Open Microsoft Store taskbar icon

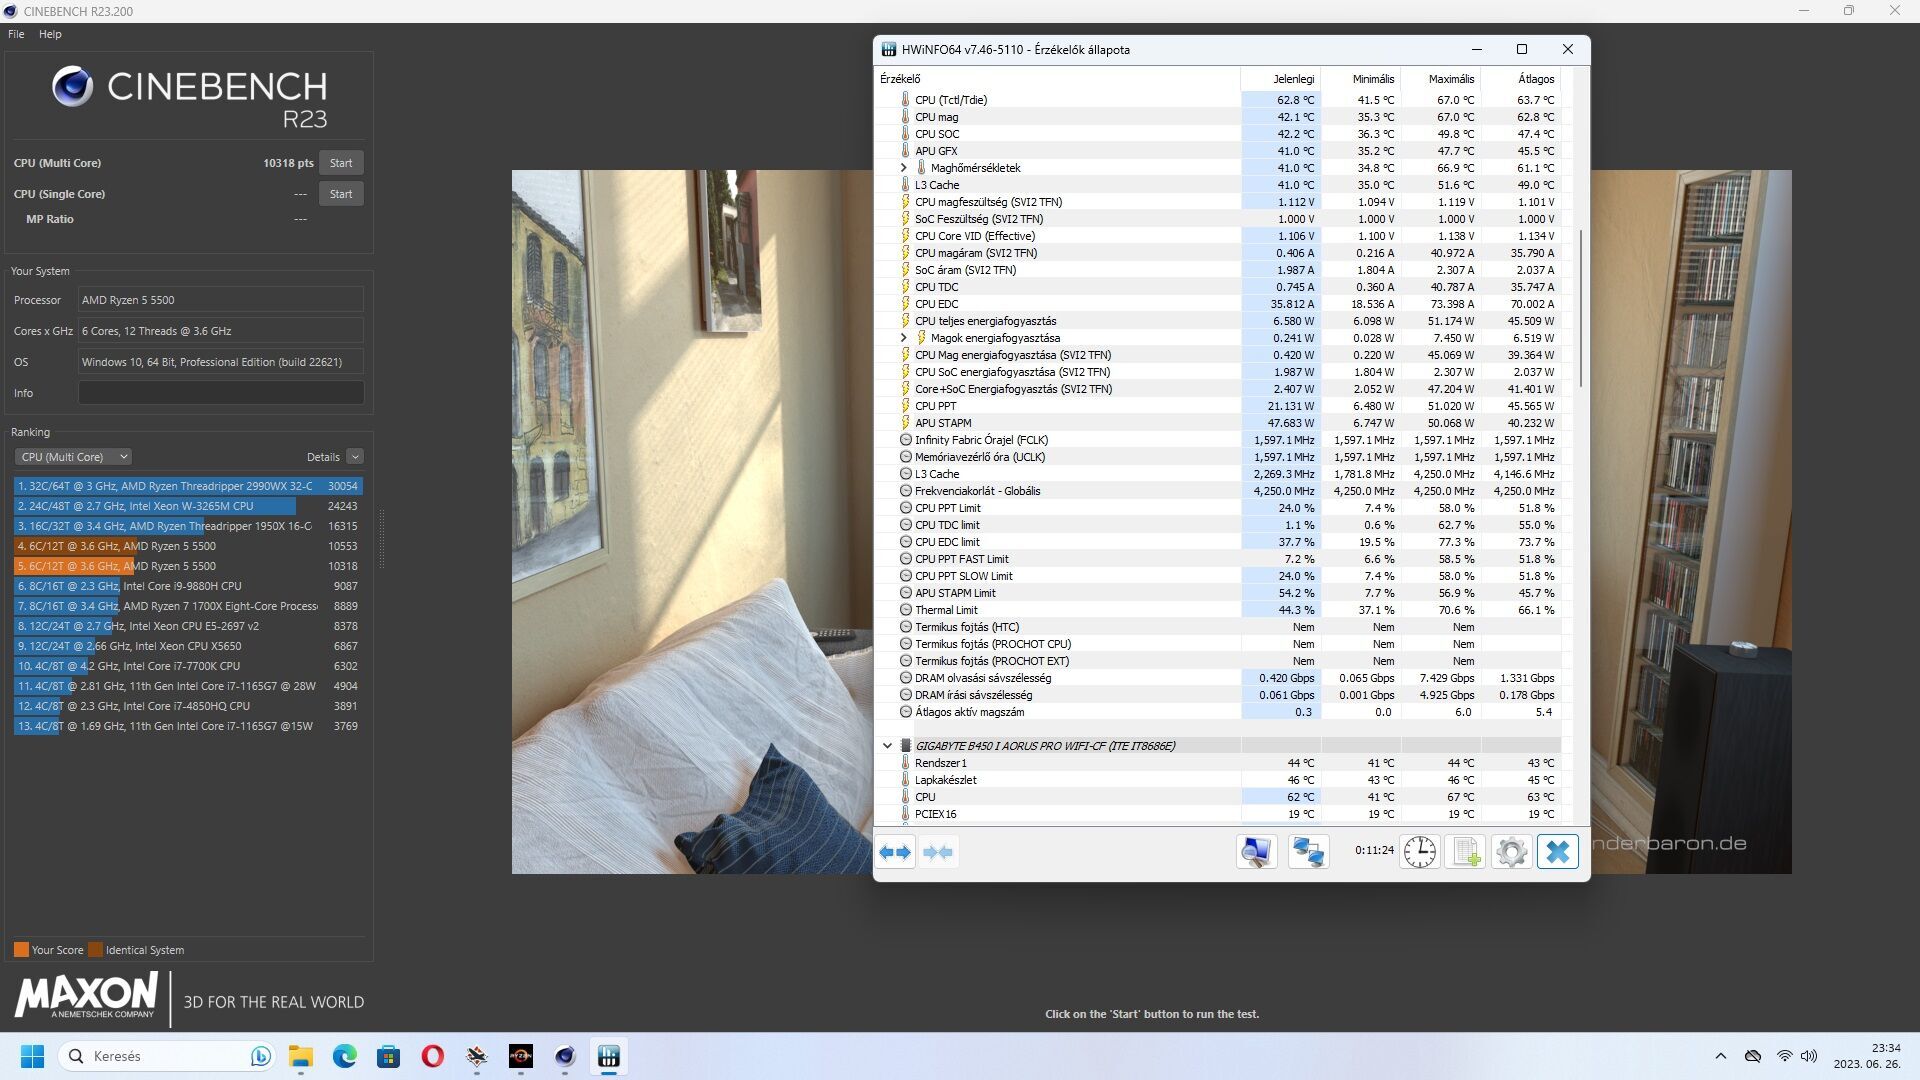(388, 1056)
